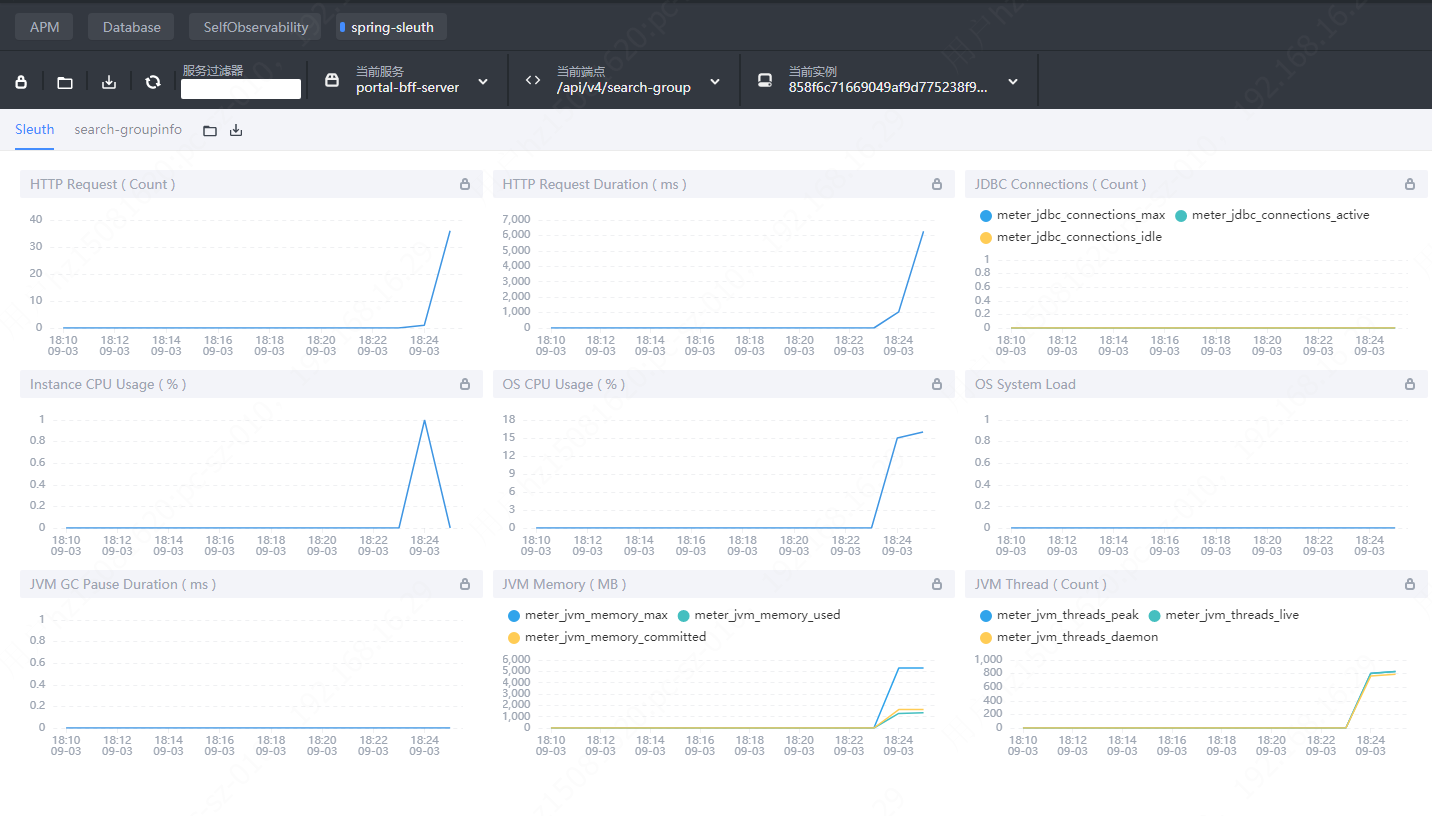
Task: Hide the meter_jvm_memory_used series
Action: [x=766, y=614]
